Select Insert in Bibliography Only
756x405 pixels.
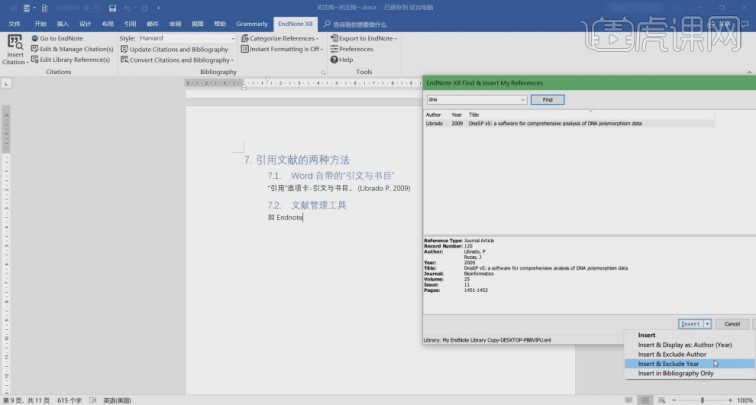click(676, 373)
